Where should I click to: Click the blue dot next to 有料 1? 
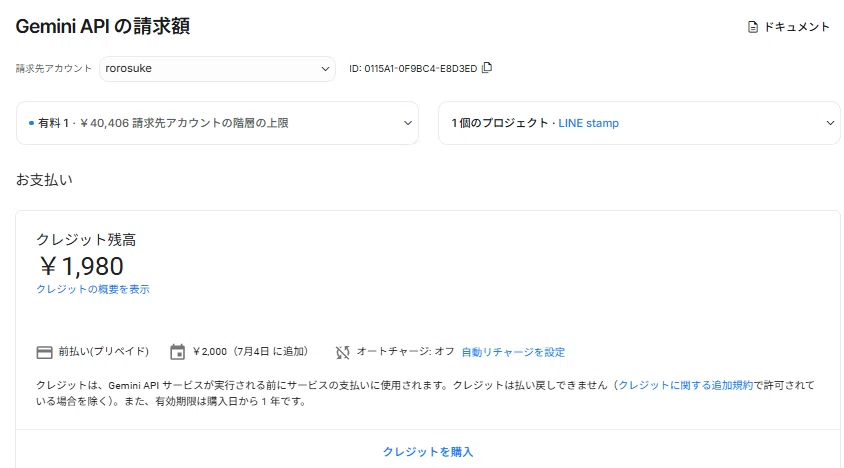click(x=31, y=123)
